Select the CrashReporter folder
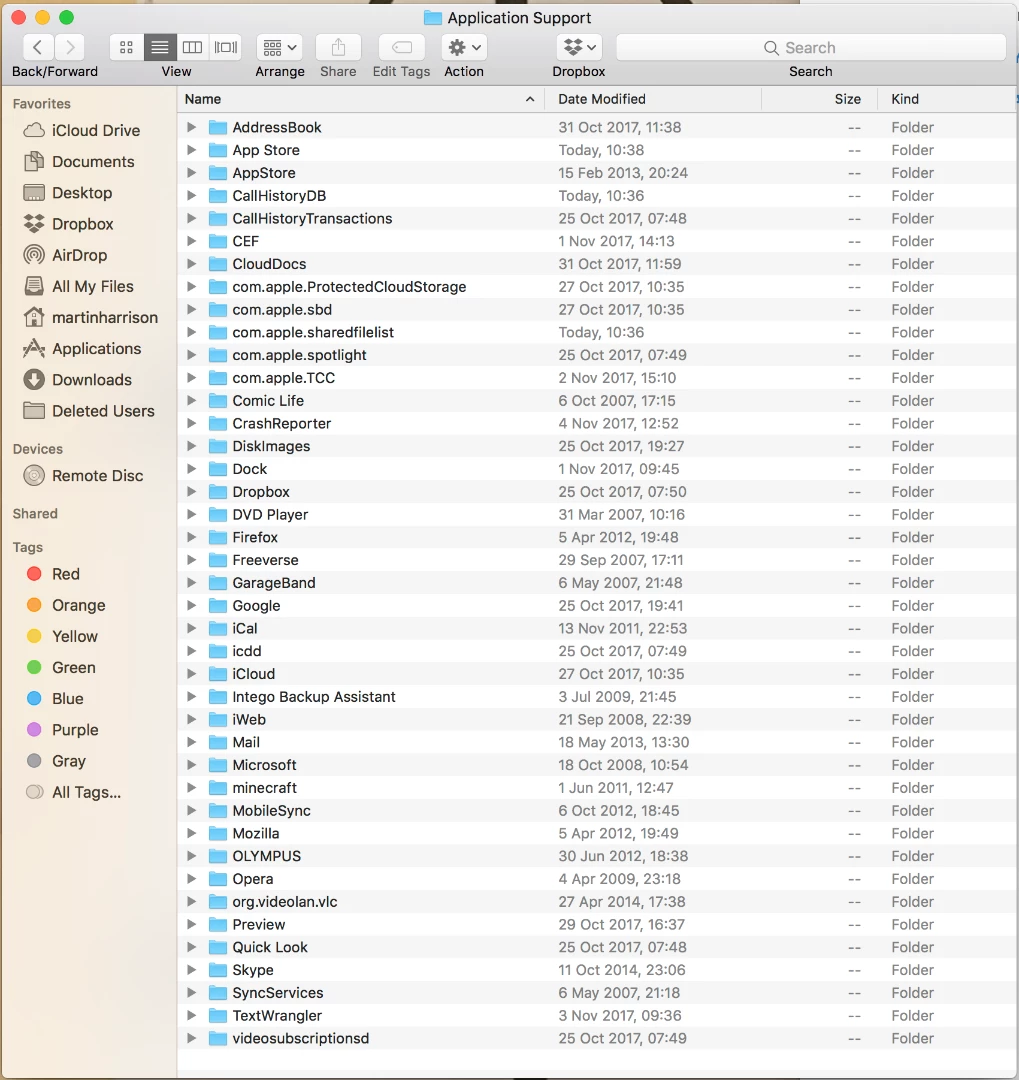Image resolution: width=1019 pixels, height=1080 pixels. pyautogui.click(x=597, y=423)
